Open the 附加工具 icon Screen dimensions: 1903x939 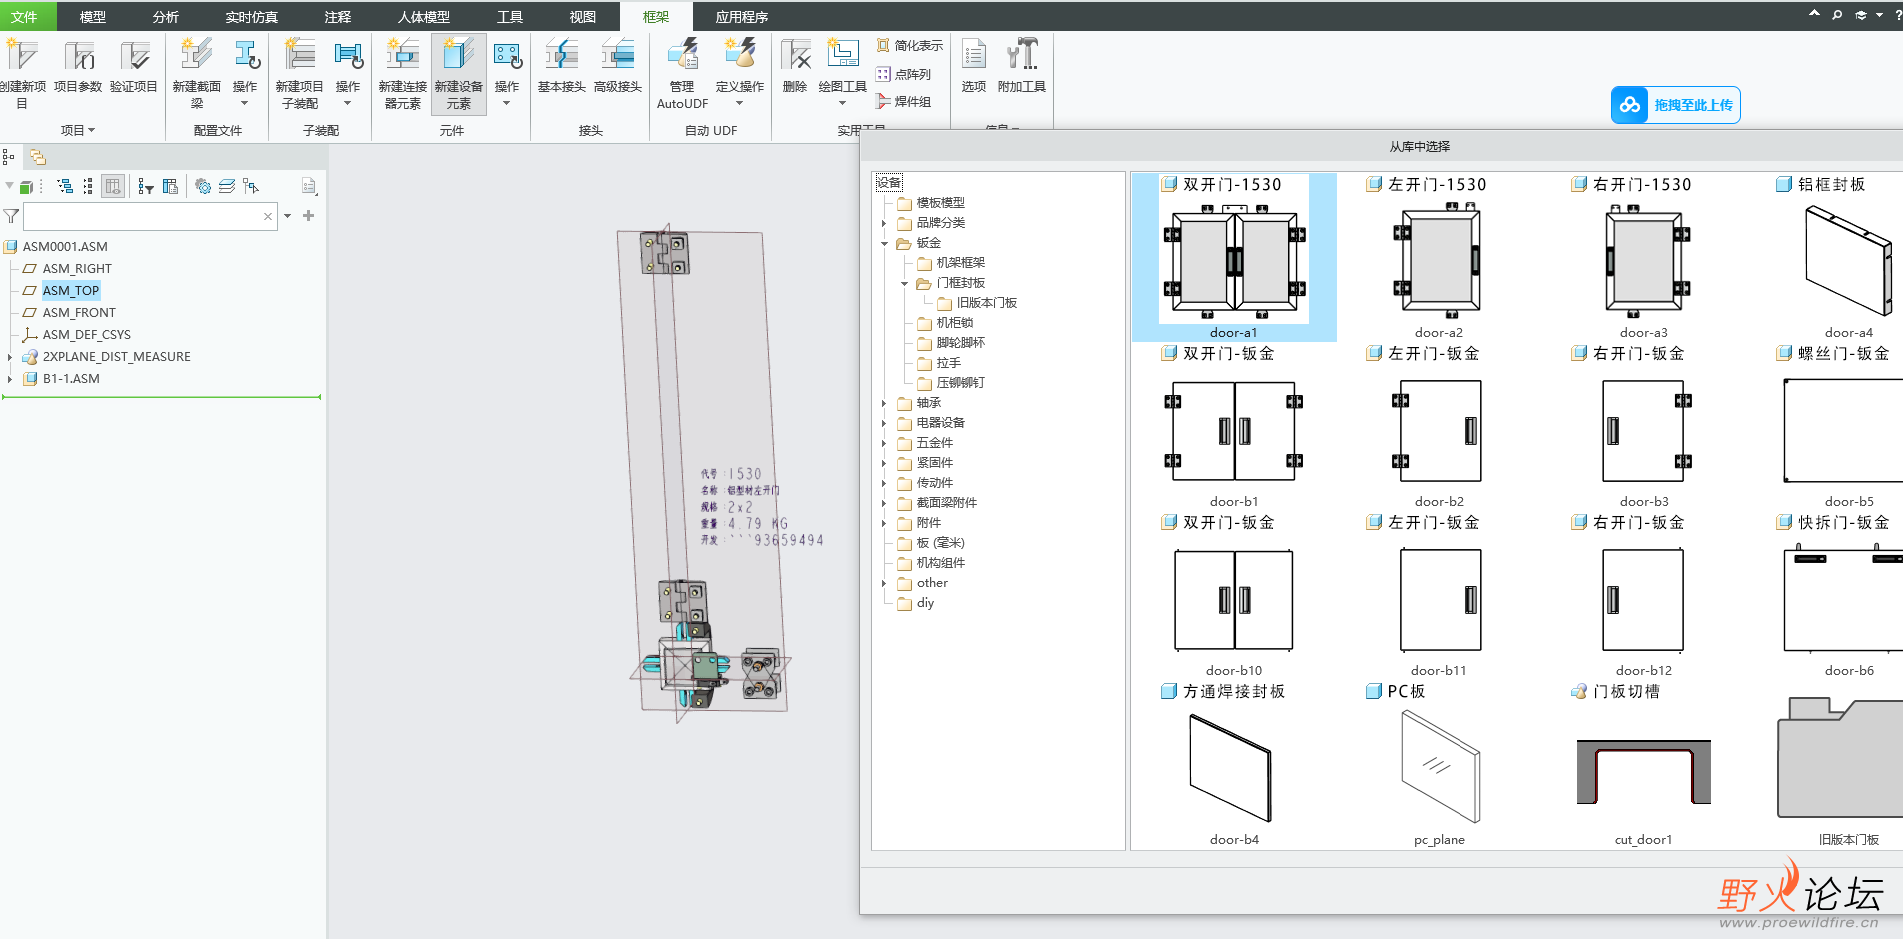[x=1022, y=66]
